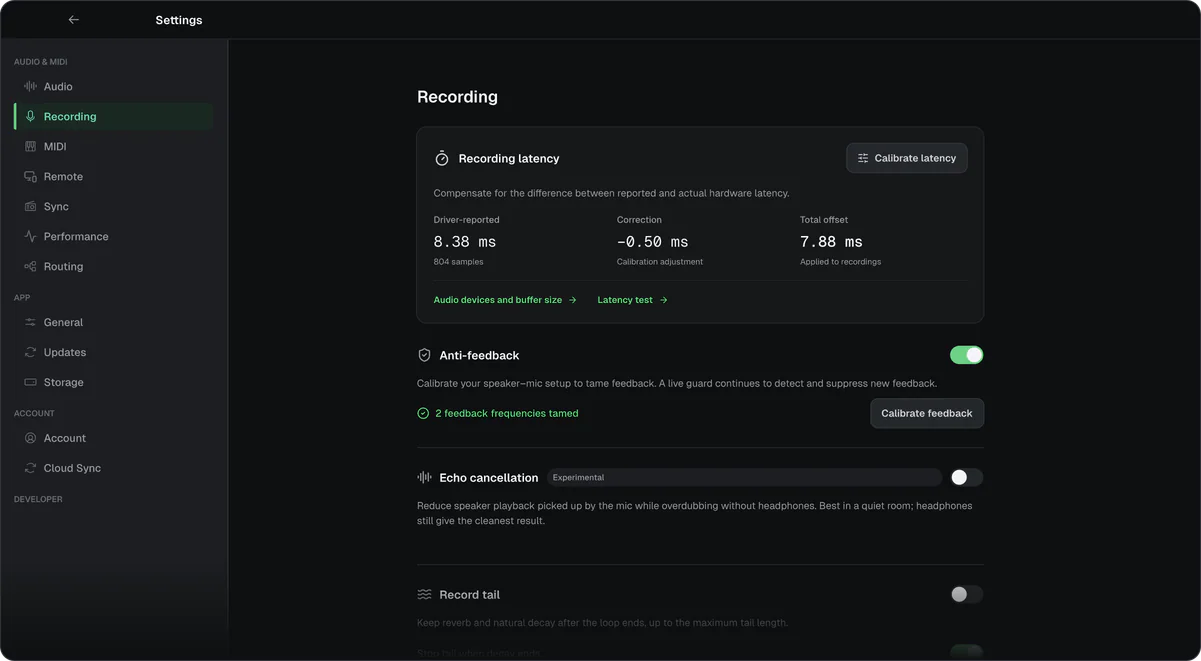This screenshot has height=661, width=1201.
Task: Click the Settings title in header
Action: tap(179, 20)
